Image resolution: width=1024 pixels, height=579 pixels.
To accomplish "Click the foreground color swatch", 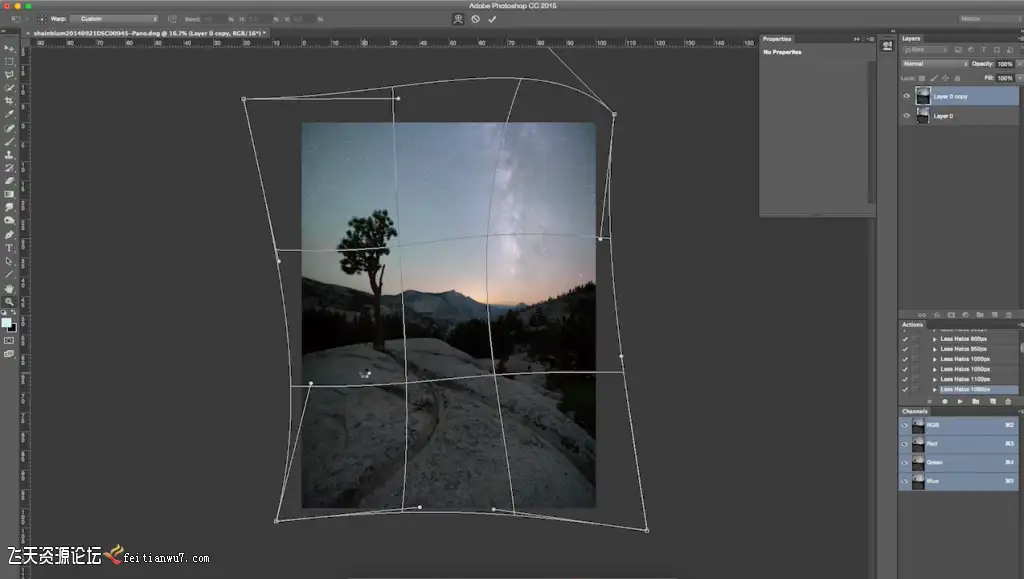I will tap(7, 323).
